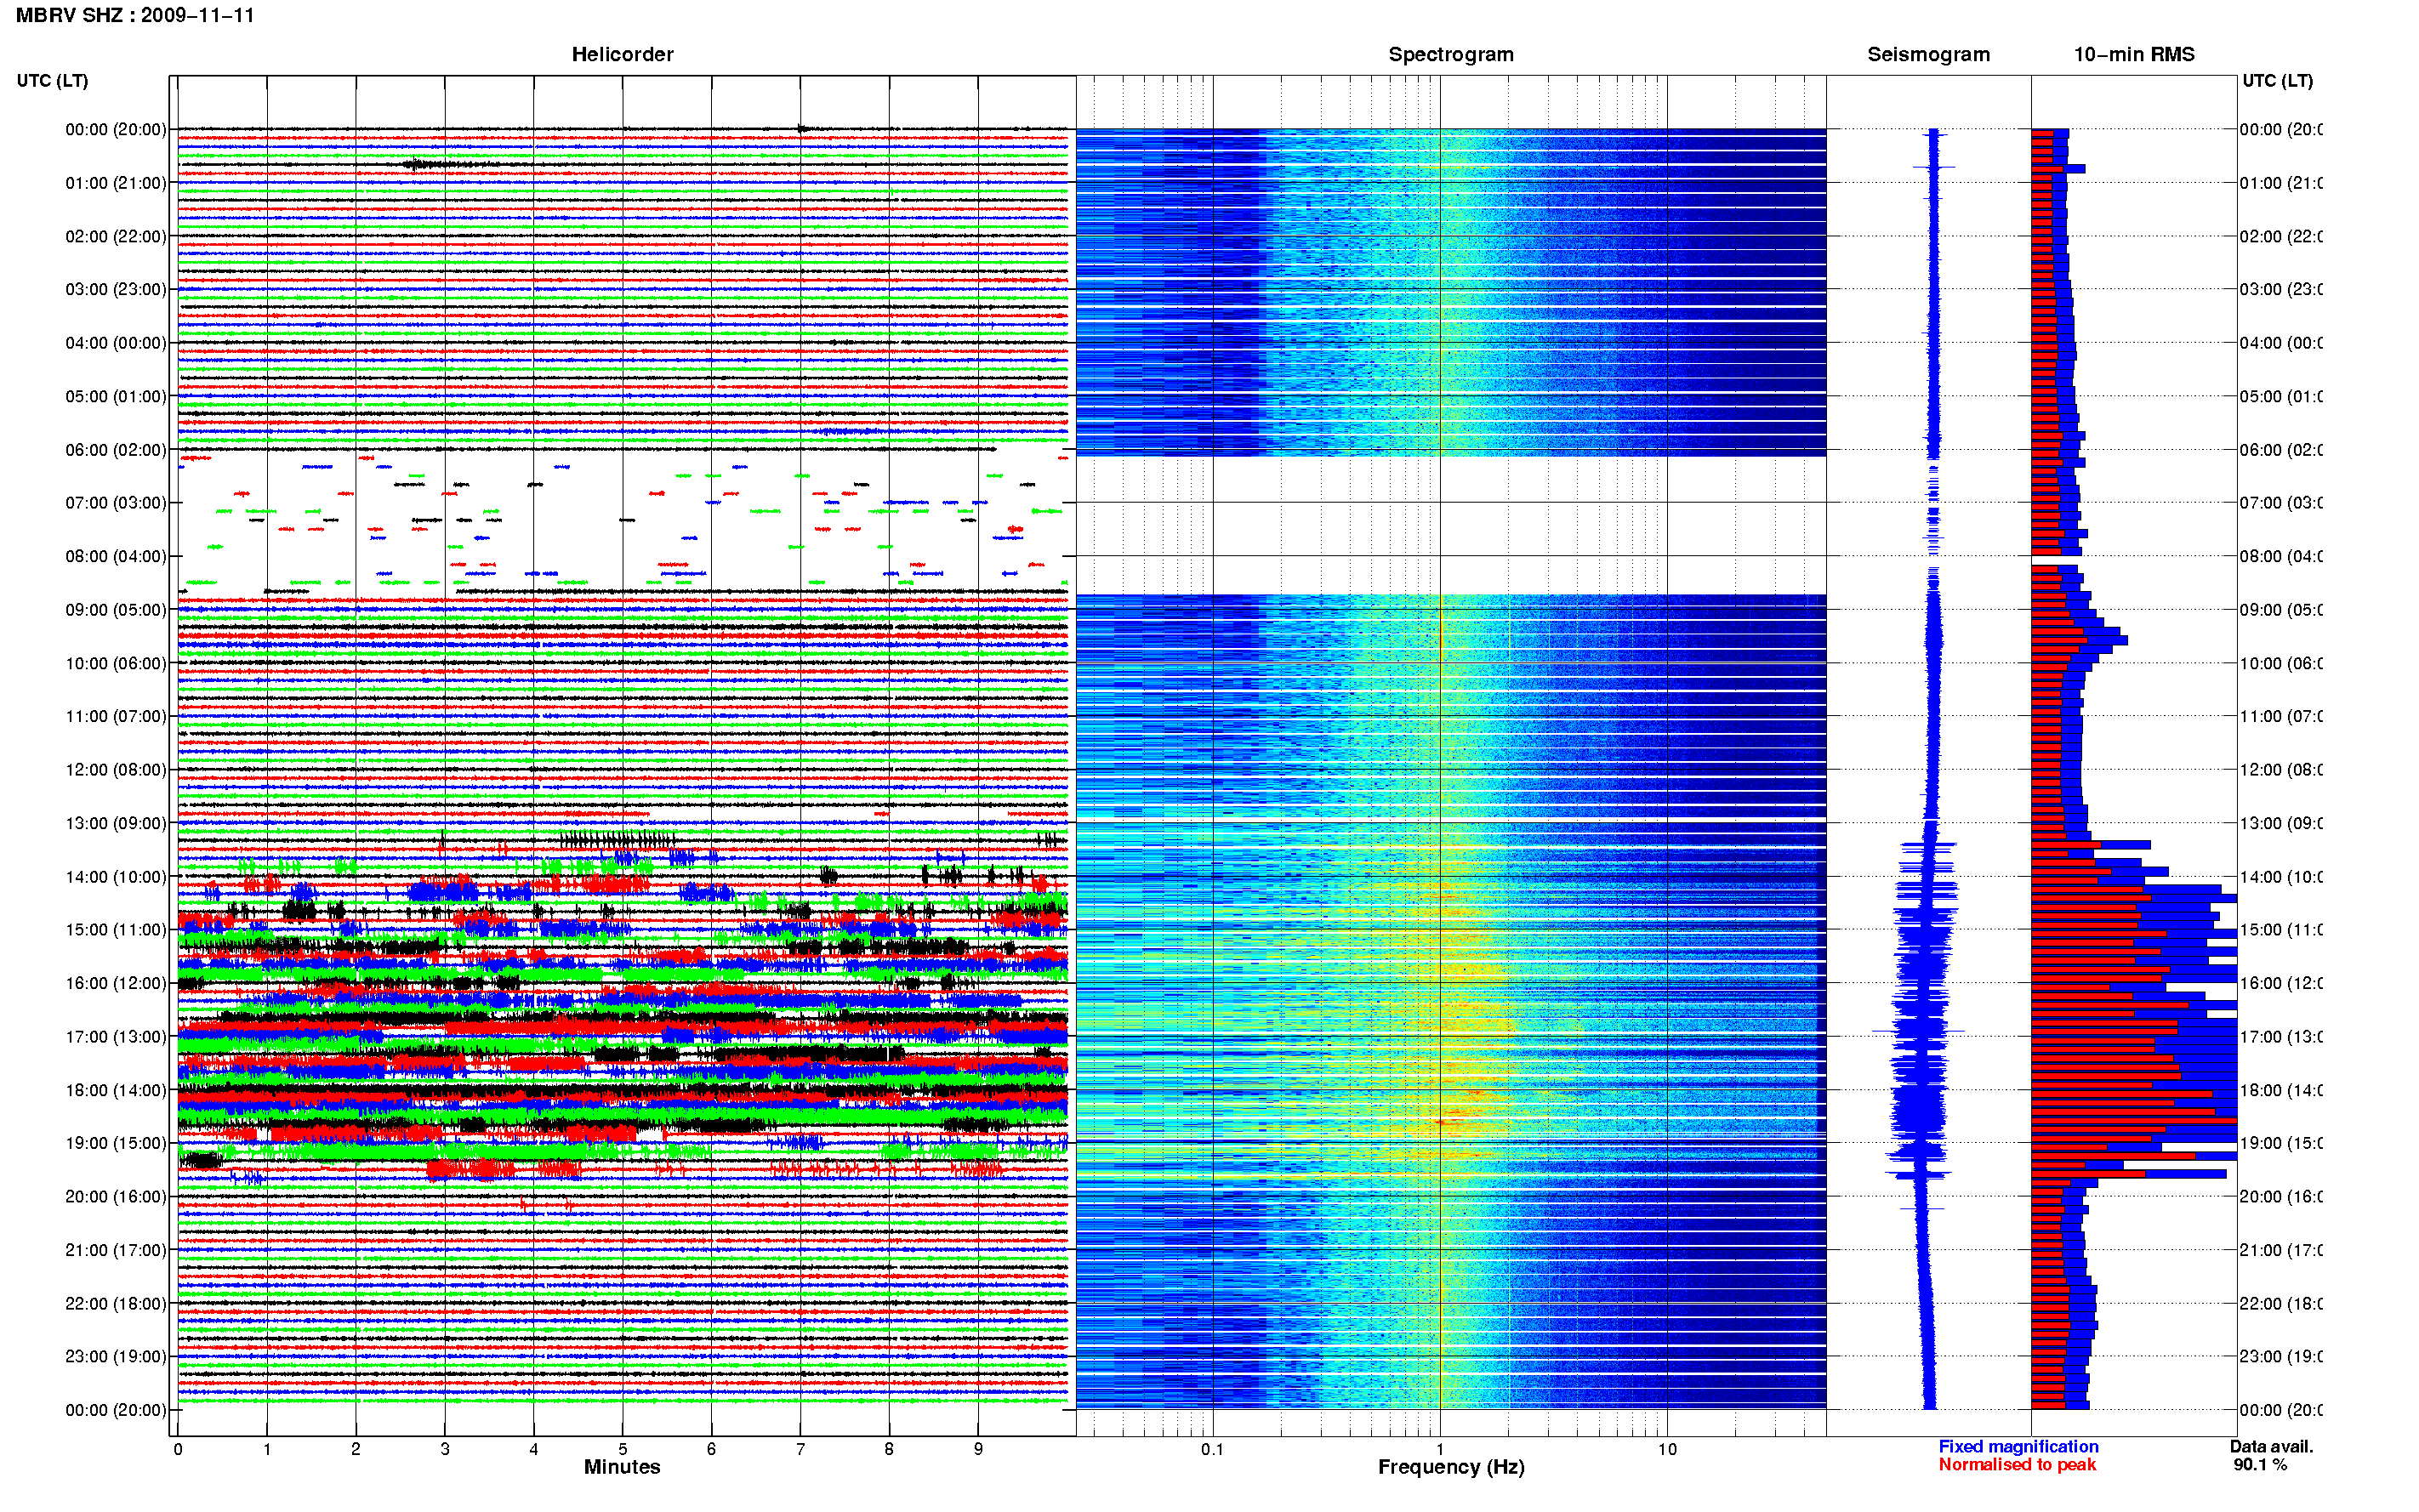Screen dimensions: 2419x1512
Task: Click the left 15:00 (11:00) time label
Action: click(x=116, y=929)
